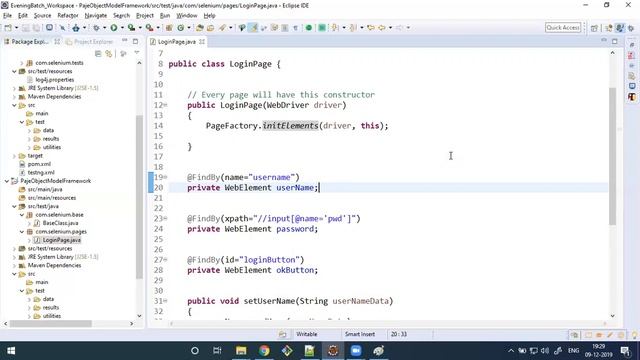The image size is (640, 360).
Task: Click the Search flashlight toolbar icon
Action: (x=222, y=28)
